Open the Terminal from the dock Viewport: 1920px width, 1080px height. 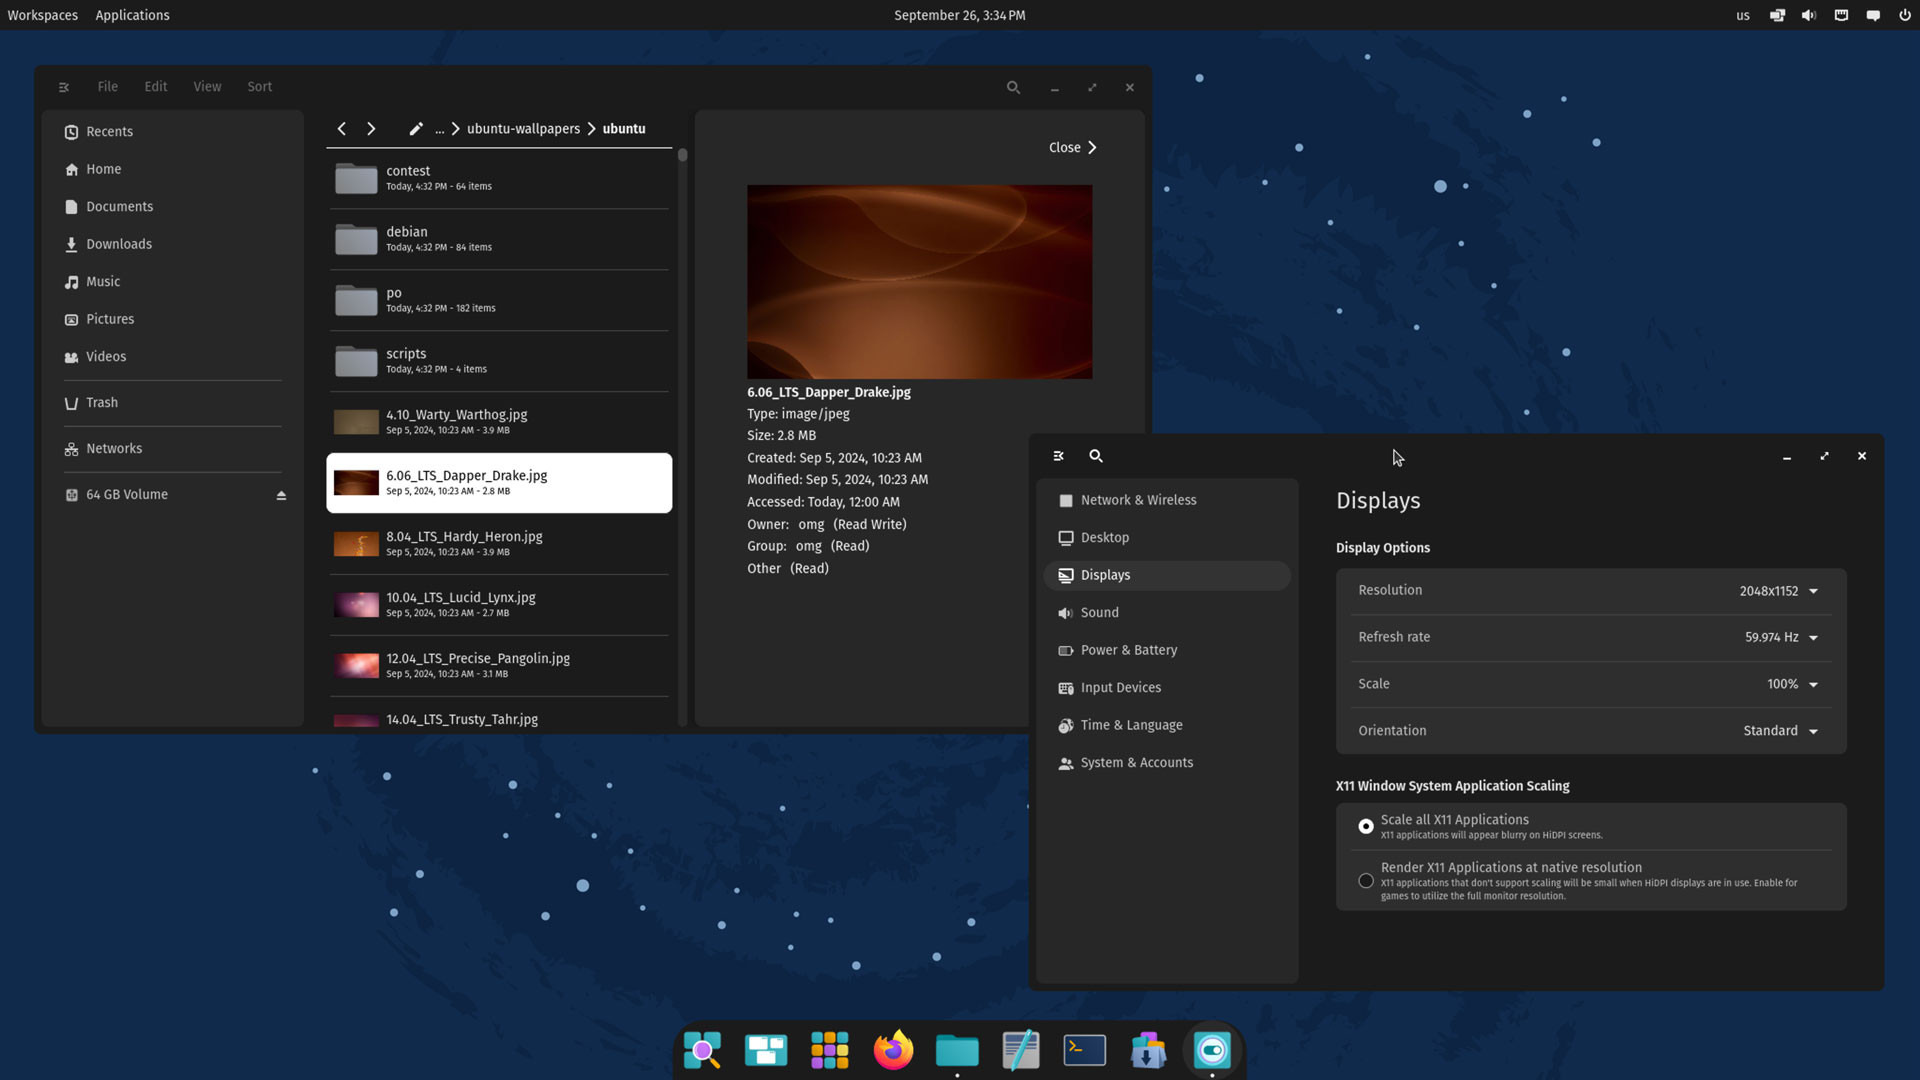(x=1084, y=1050)
